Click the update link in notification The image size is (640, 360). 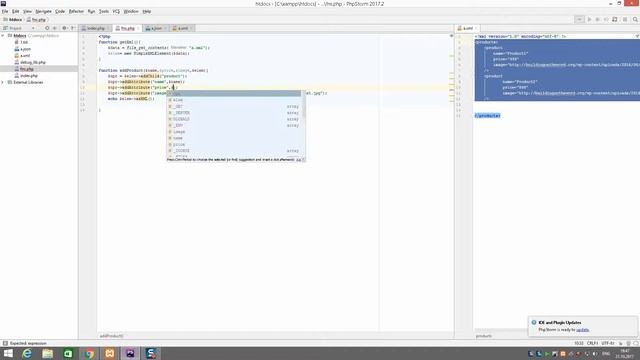click(x=582, y=329)
